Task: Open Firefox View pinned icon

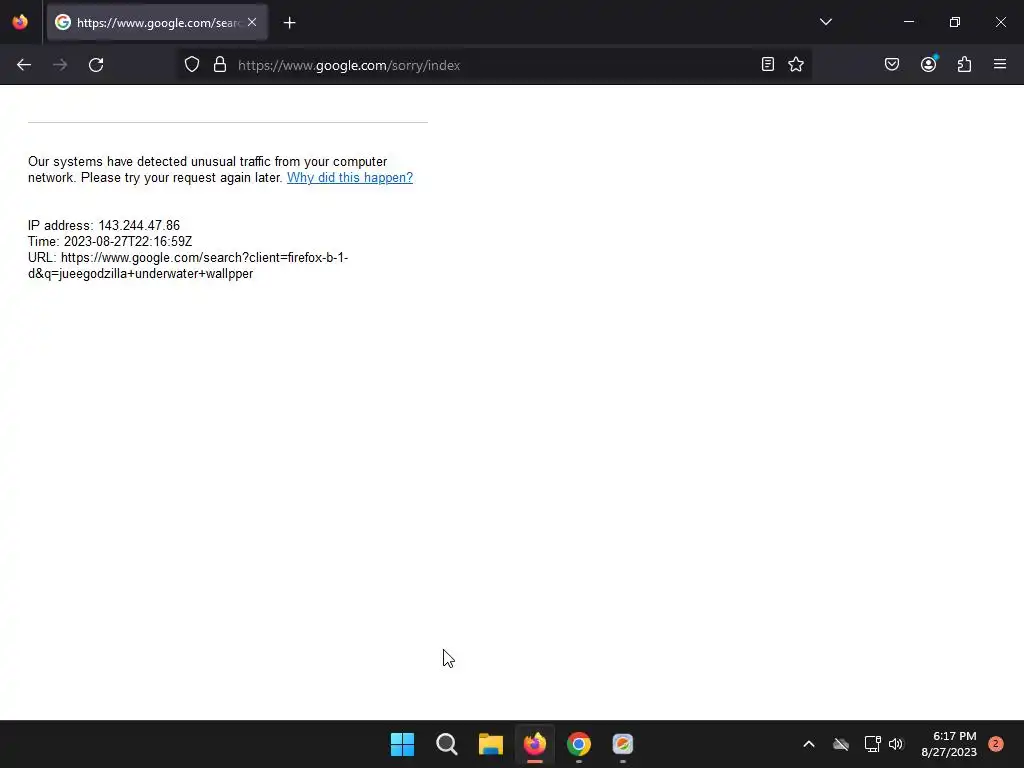Action: 20,22
